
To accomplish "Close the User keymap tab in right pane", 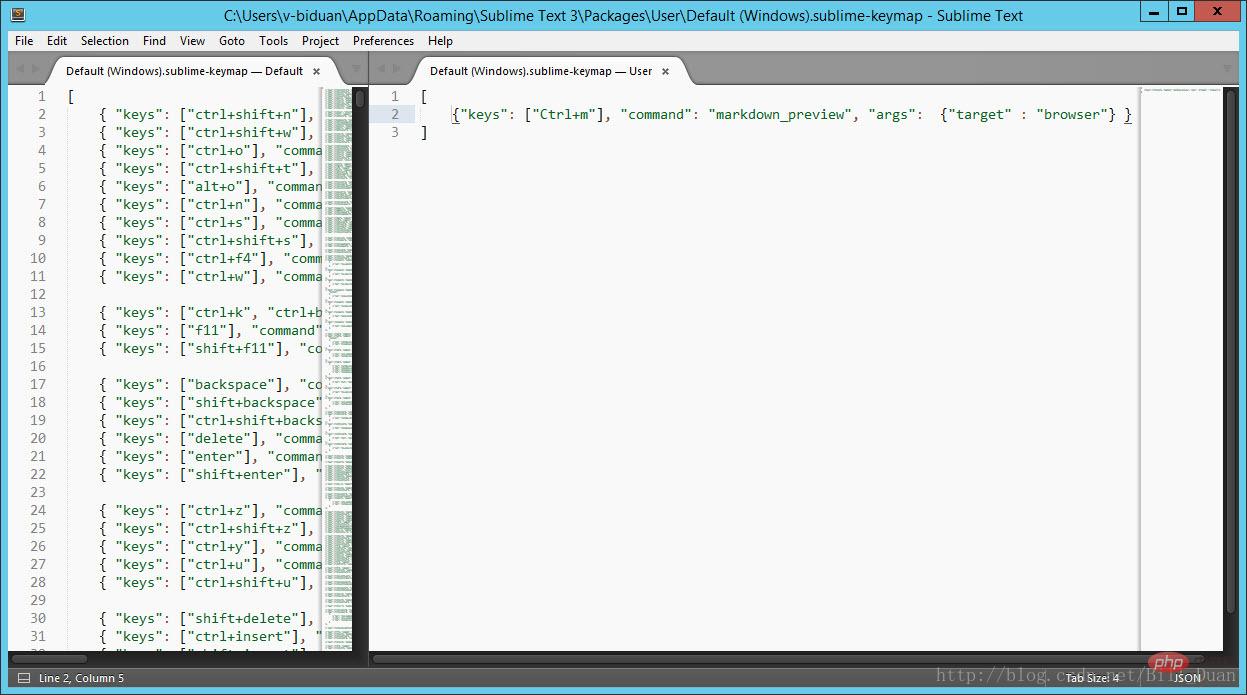I will (x=665, y=71).
